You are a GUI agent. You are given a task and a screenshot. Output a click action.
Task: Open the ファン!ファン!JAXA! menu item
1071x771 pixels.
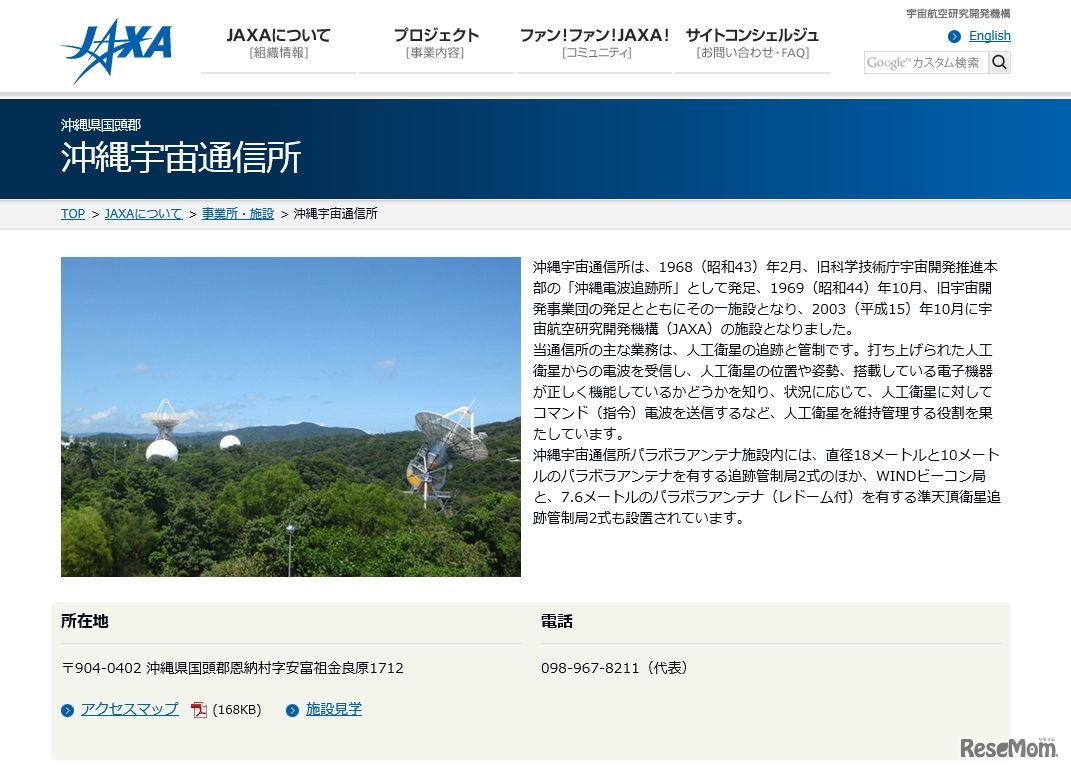tap(595, 38)
